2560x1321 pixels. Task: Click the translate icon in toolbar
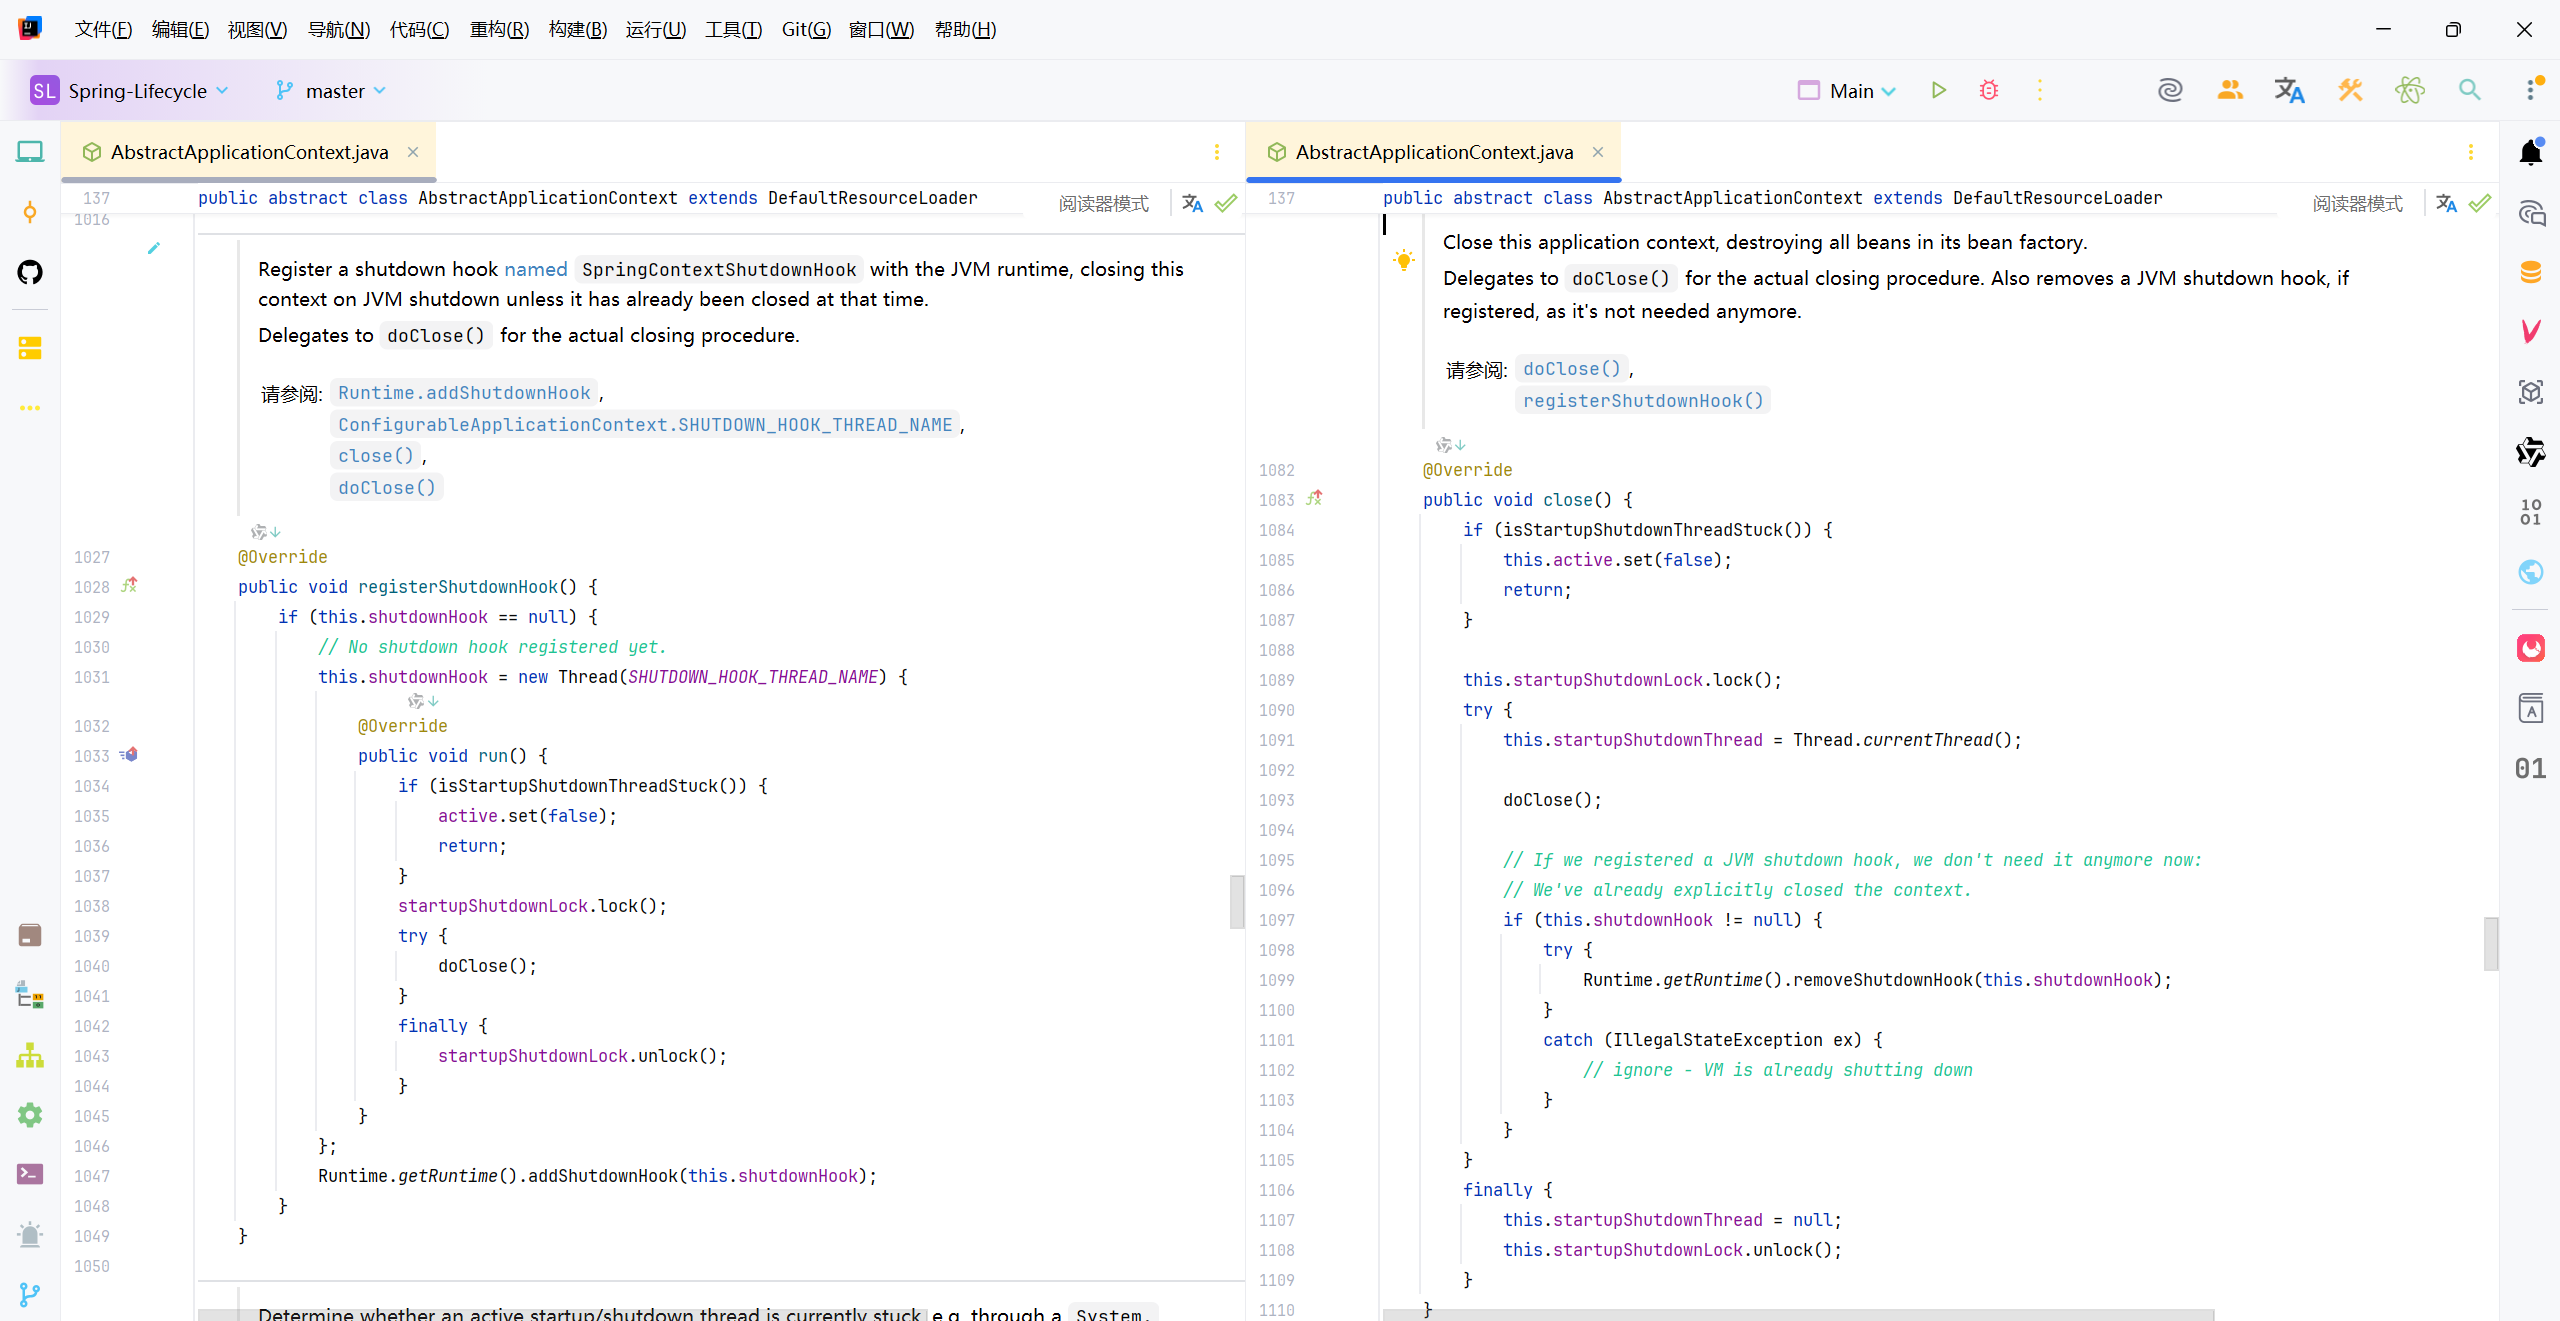[2289, 90]
